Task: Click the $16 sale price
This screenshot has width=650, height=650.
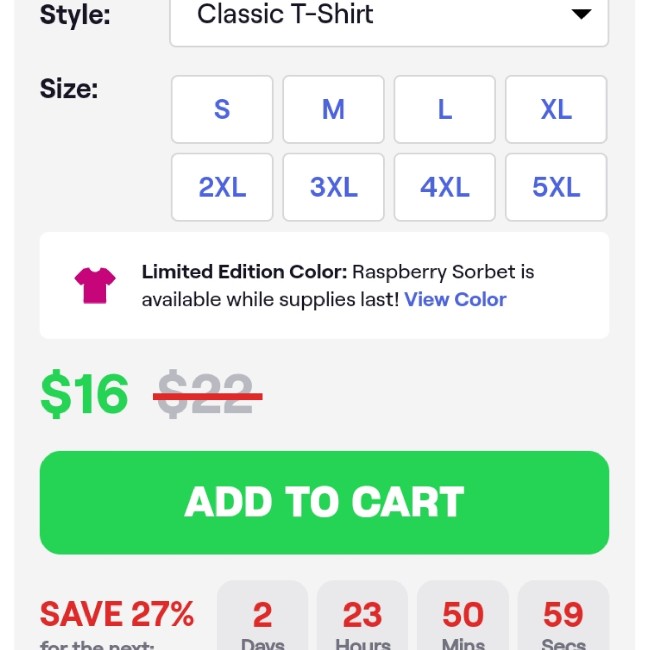Action: click(x=85, y=394)
